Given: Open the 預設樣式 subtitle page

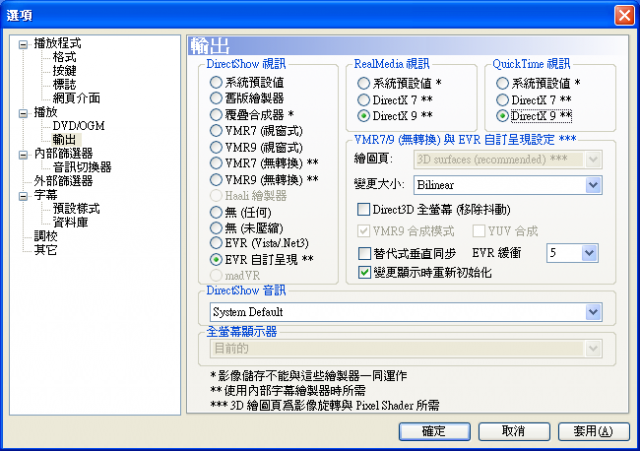Looking at the screenshot, I should pos(76,209).
